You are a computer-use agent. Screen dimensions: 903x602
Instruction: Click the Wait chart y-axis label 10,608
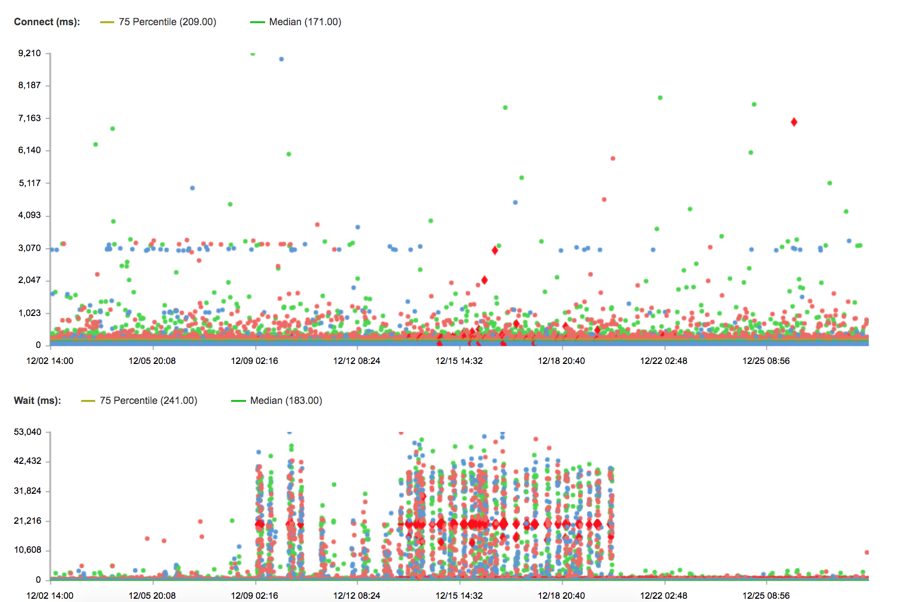click(28, 550)
